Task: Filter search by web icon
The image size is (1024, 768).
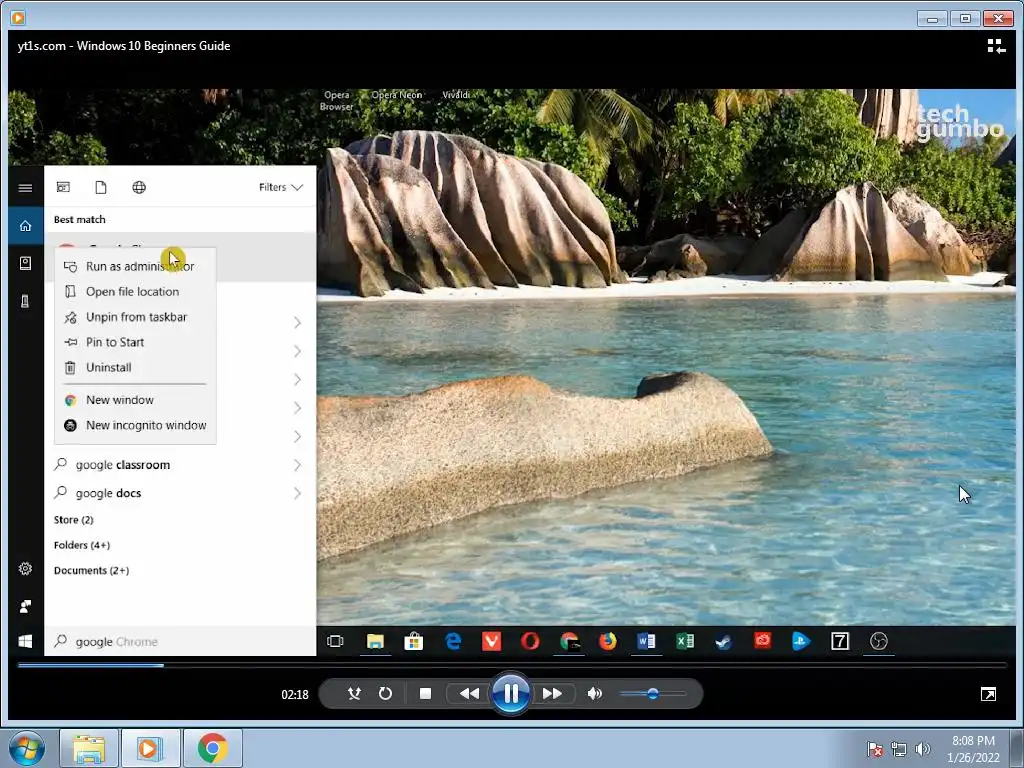Action: 139,187
